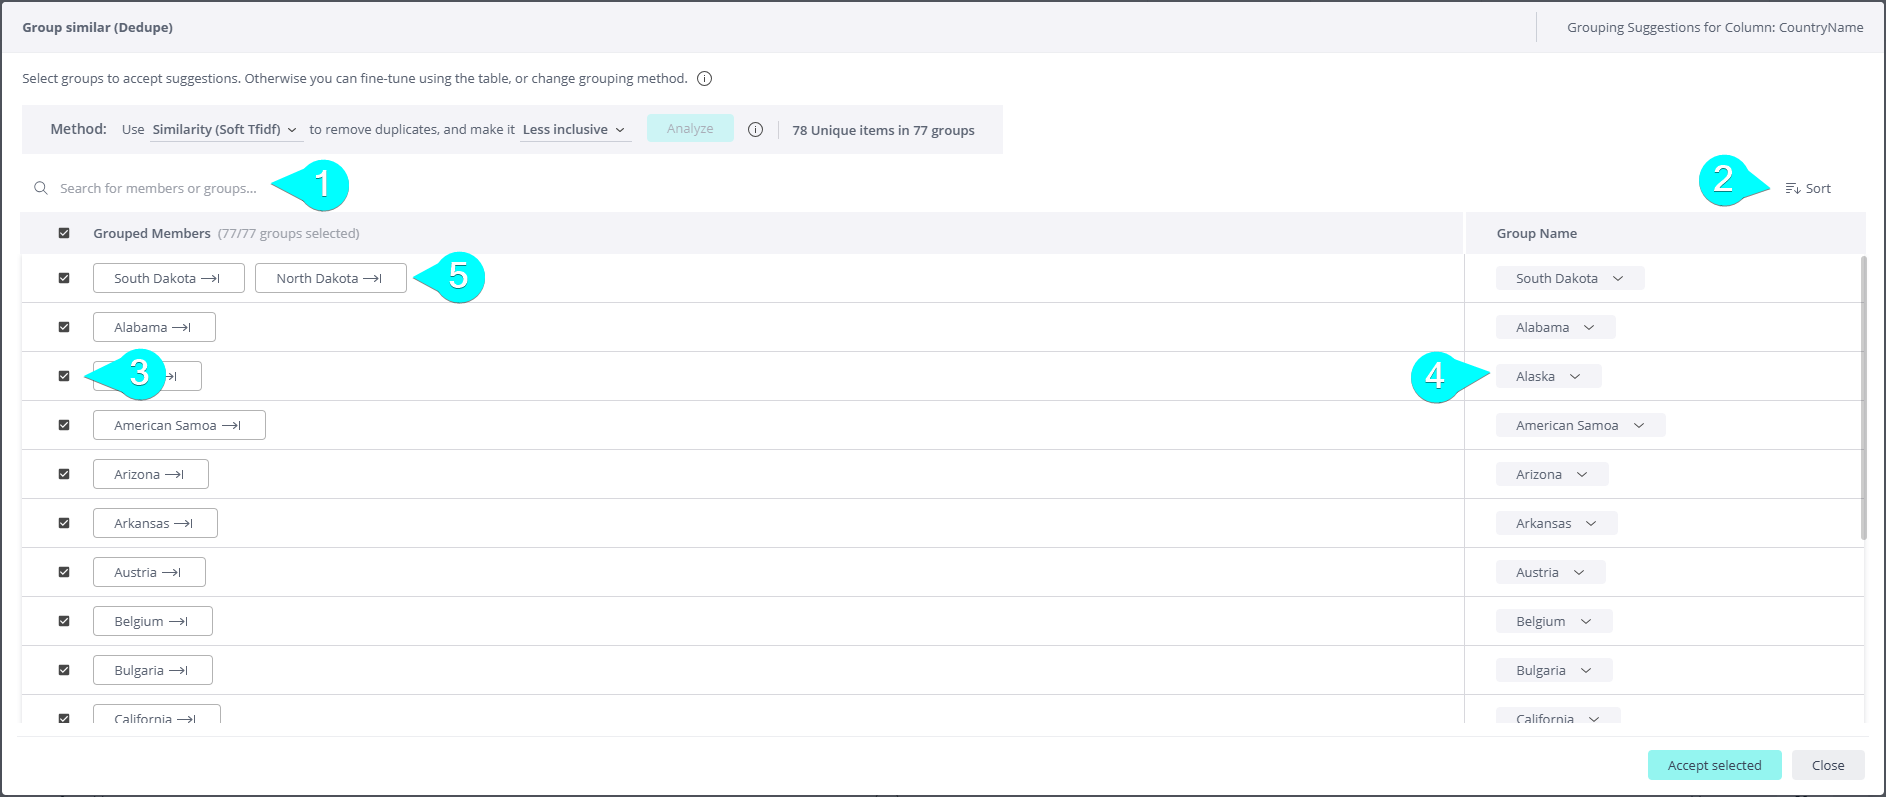Image resolution: width=1886 pixels, height=797 pixels.
Task: Uncheck the Arizona group checkbox
Action: [64, 474]
